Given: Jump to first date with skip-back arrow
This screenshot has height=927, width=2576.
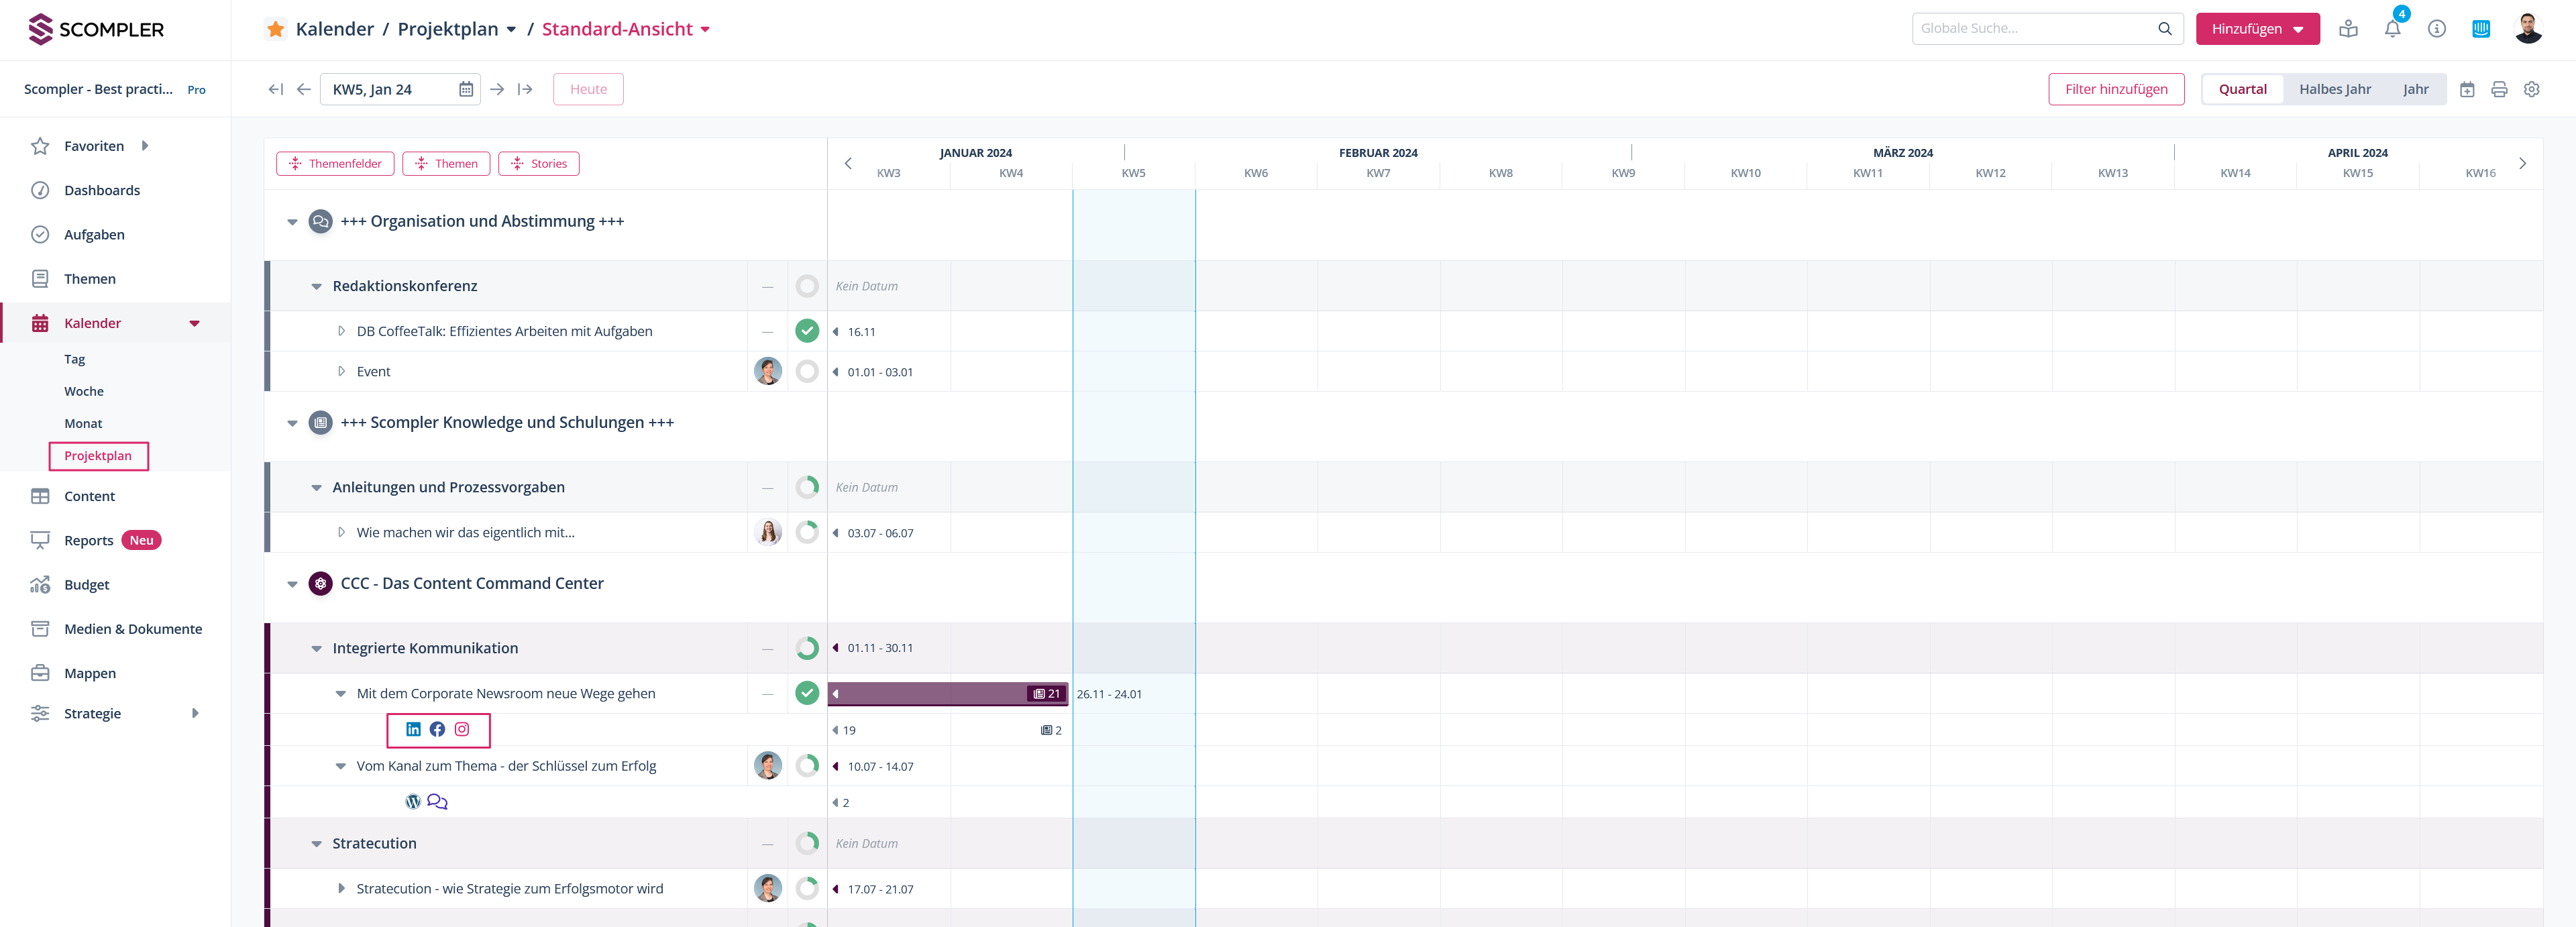Looking at the screenshot, I should pyautogui.click(x=276, y=89).
